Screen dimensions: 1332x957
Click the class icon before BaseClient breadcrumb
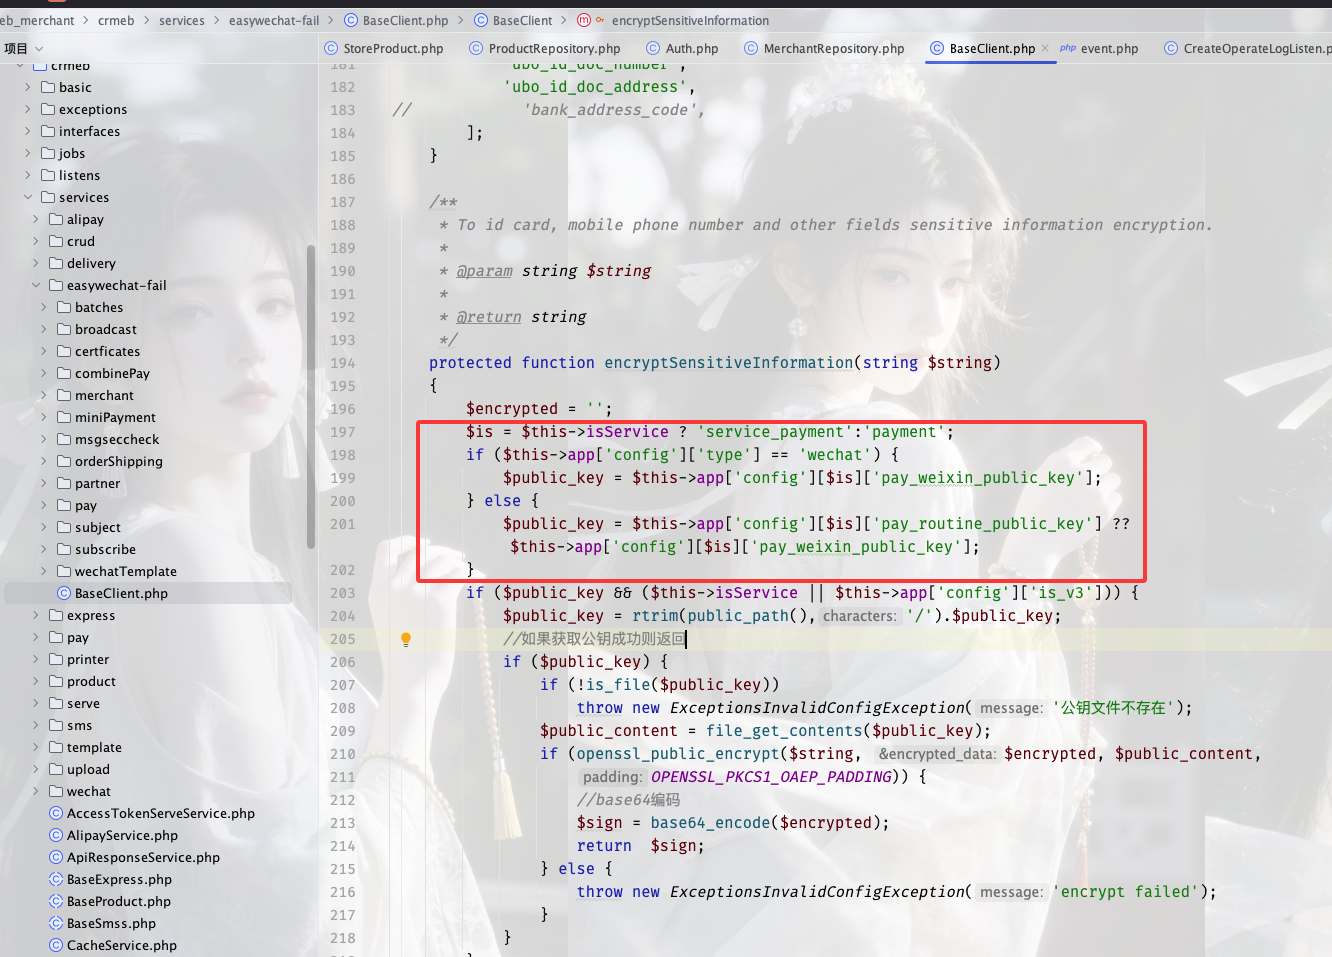tap(481, 20)
